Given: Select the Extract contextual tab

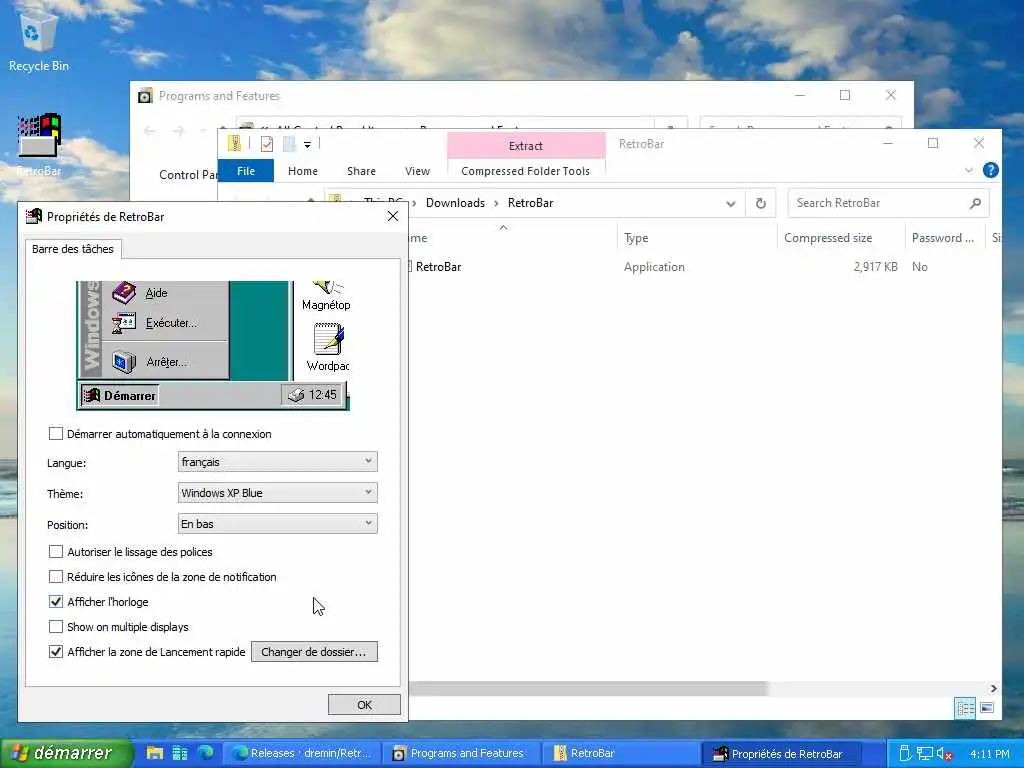Looking at the screenshot, I should [526, 146].
